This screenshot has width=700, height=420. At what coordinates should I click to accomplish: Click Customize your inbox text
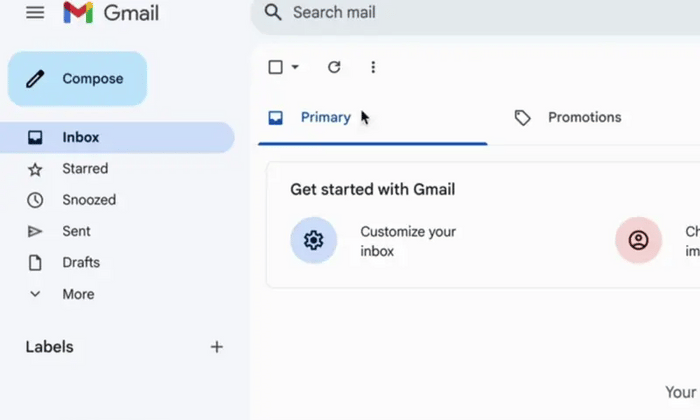click(x=408, y=241)
